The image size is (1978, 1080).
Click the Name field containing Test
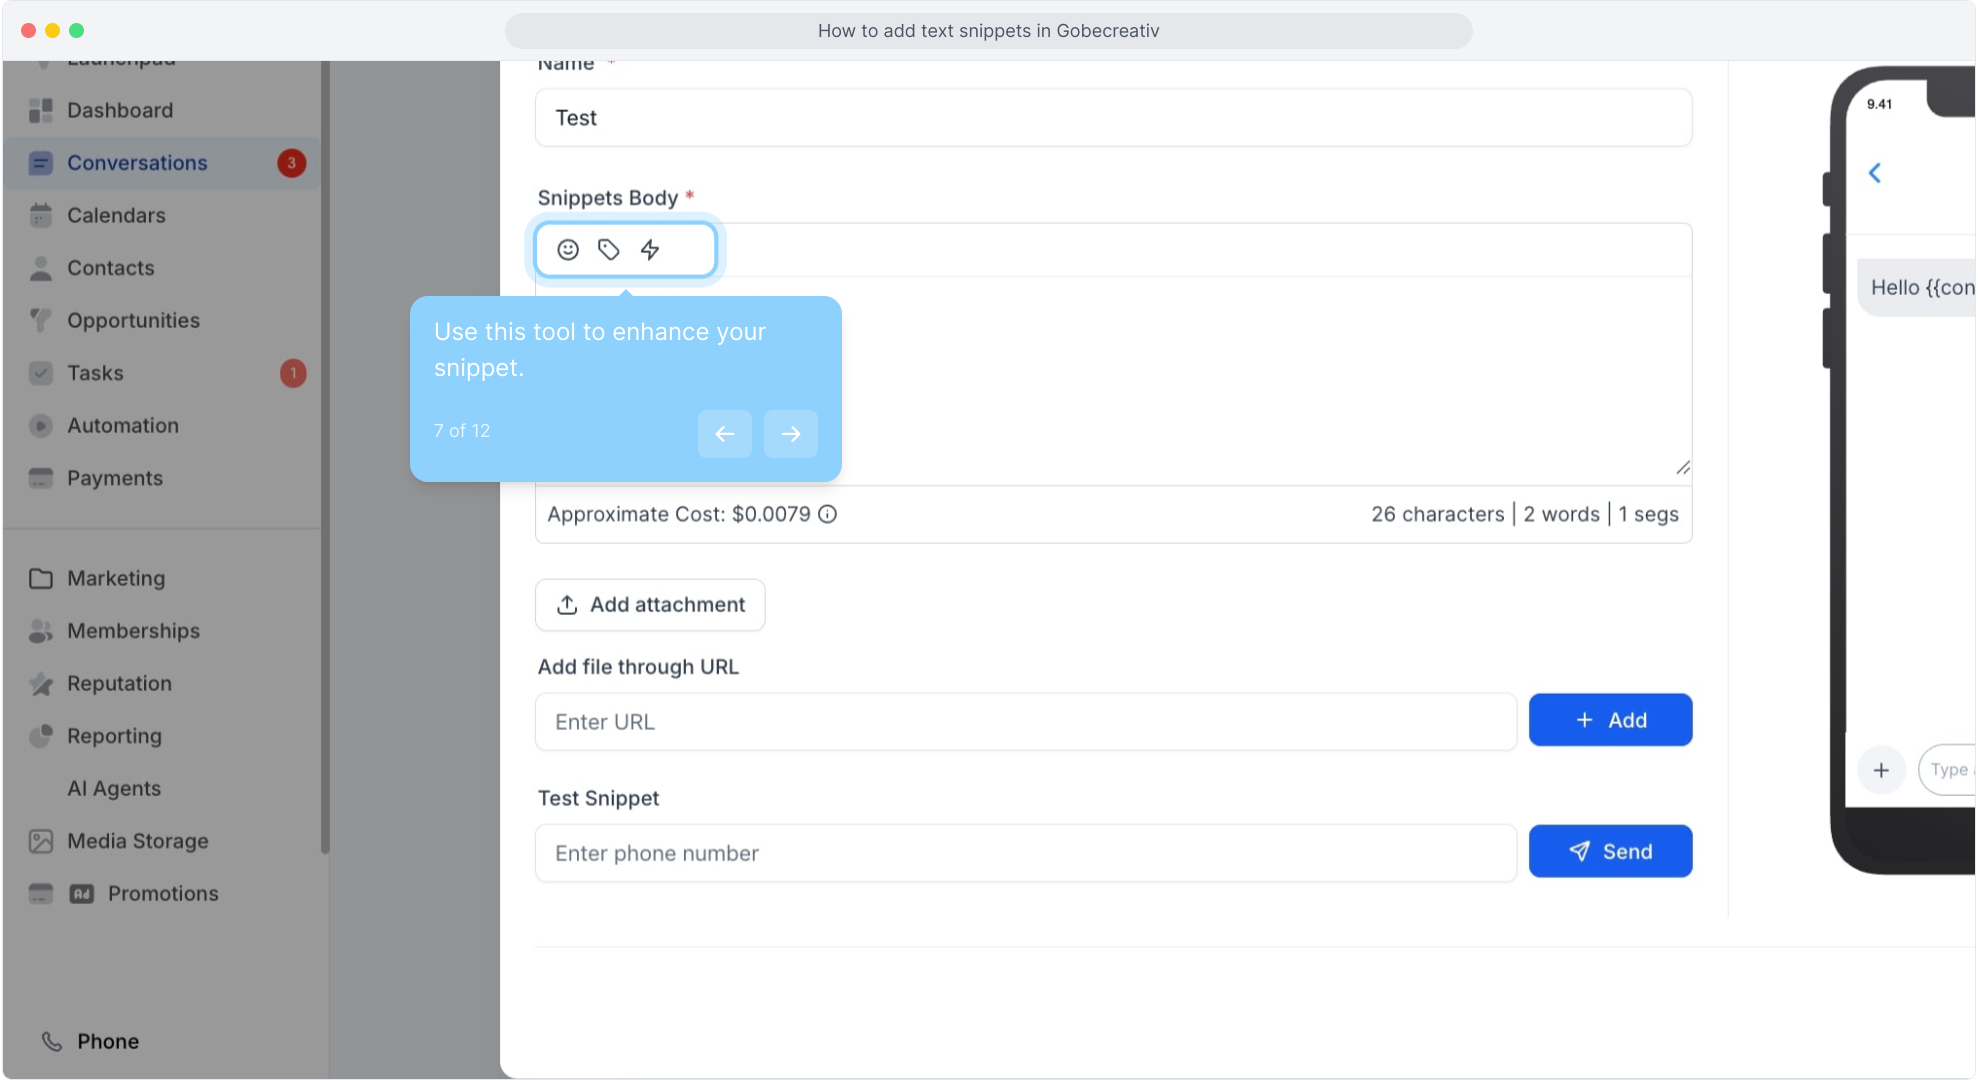click(1112, 118)
